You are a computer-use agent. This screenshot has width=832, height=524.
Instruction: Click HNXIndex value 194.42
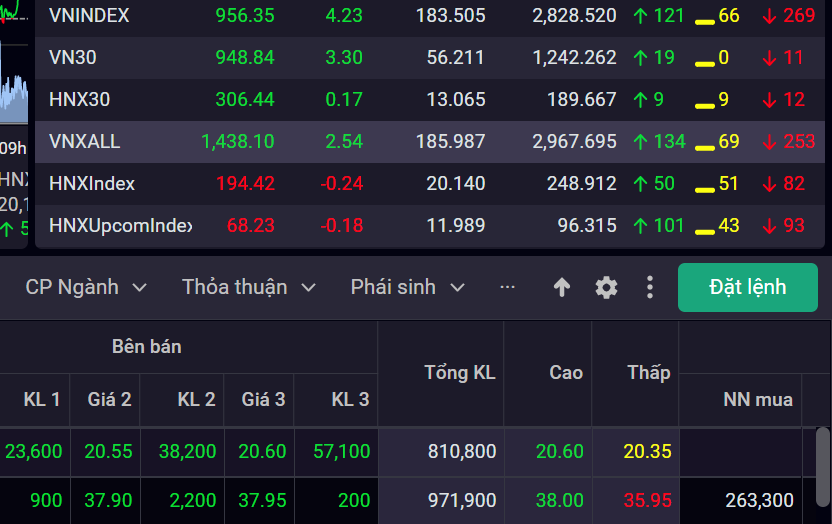pos(245,184)
